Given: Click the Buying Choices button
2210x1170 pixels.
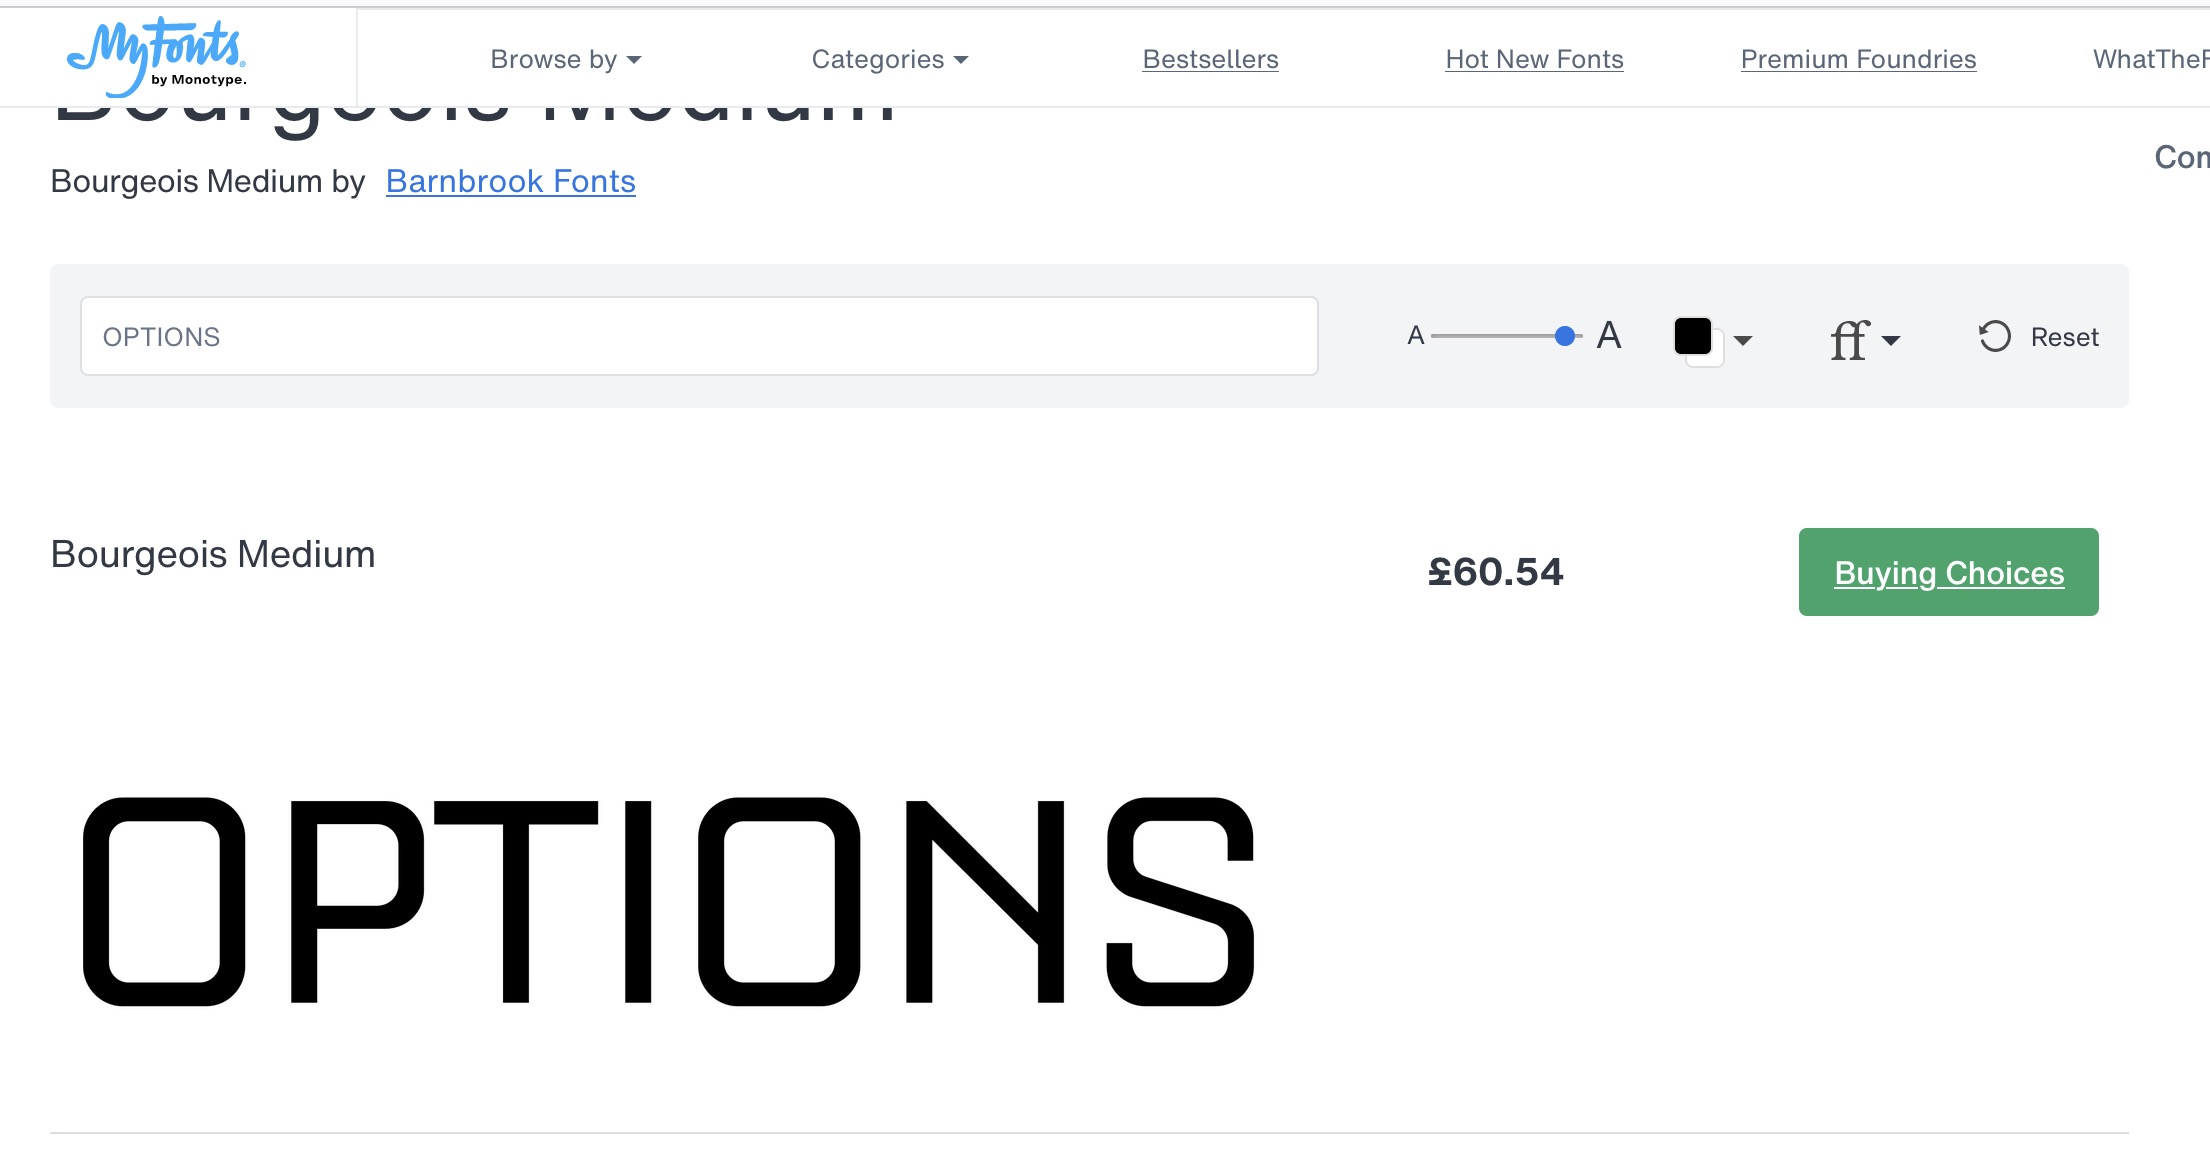Looking at the screenshot, I should [1948, 572].
